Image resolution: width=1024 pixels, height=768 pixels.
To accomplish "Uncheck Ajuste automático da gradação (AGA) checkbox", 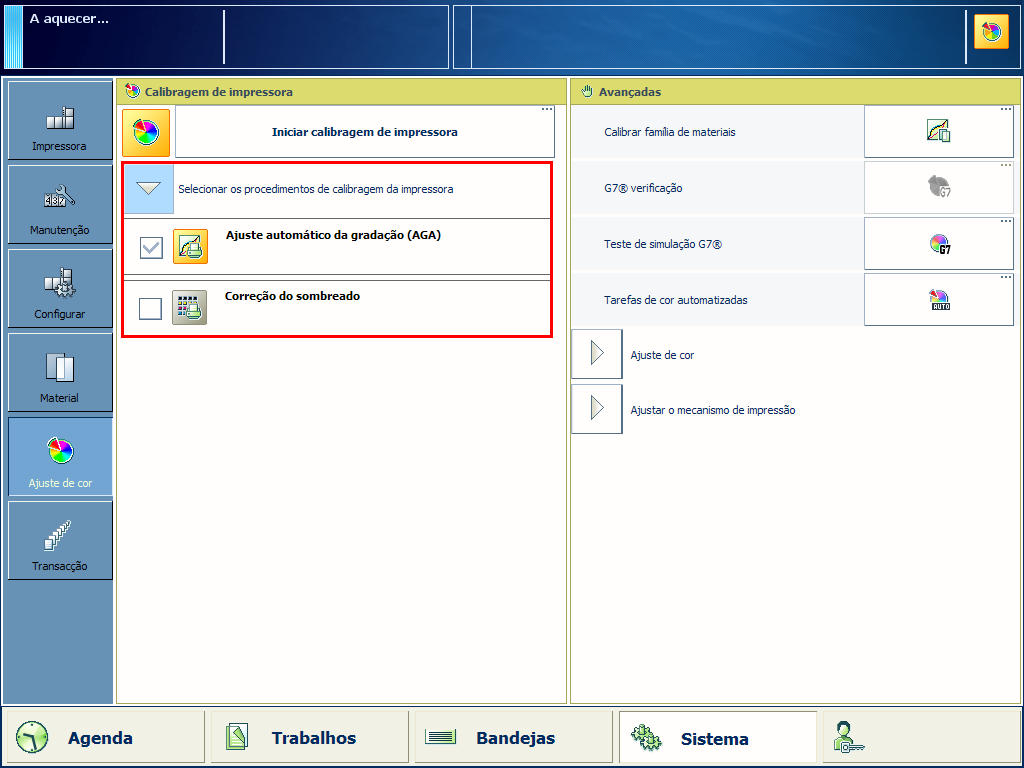I will [151, 248].
